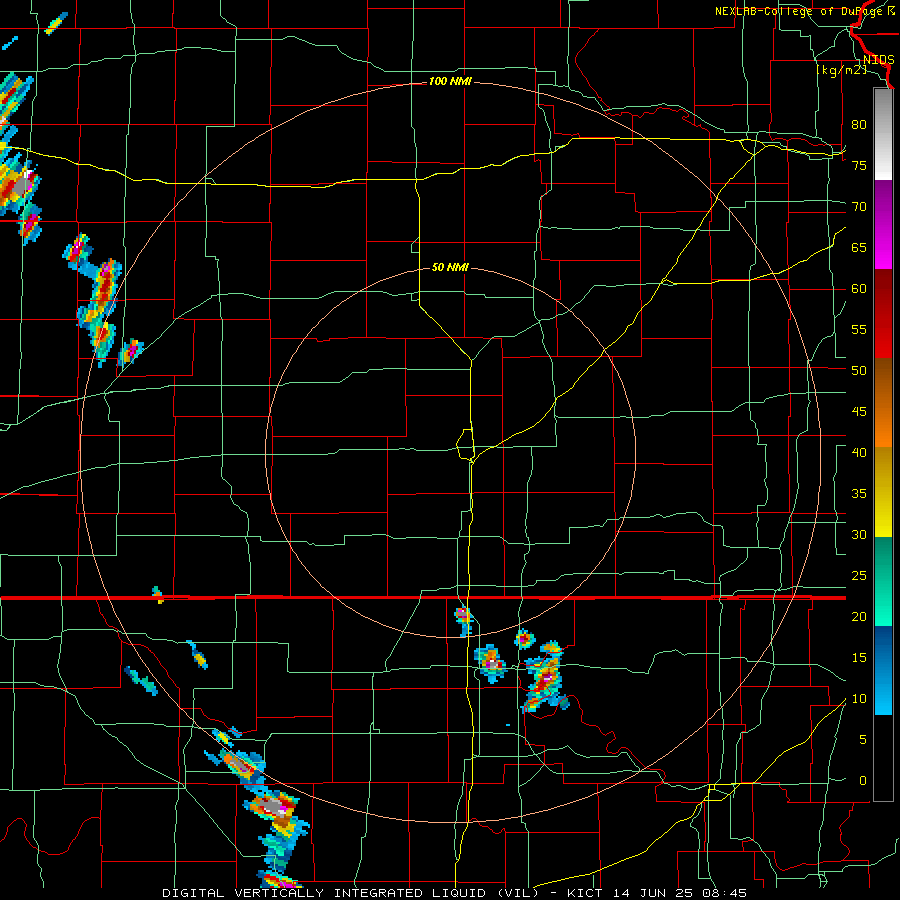900x900 pixels.
Task: Click the legend value 5
Action: pos(863,739)
